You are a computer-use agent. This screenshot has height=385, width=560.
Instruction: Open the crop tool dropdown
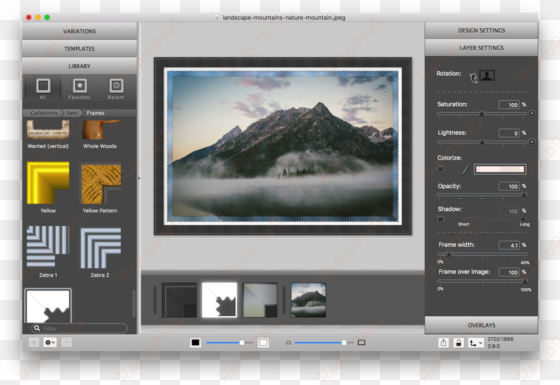[x=476, y=343]
